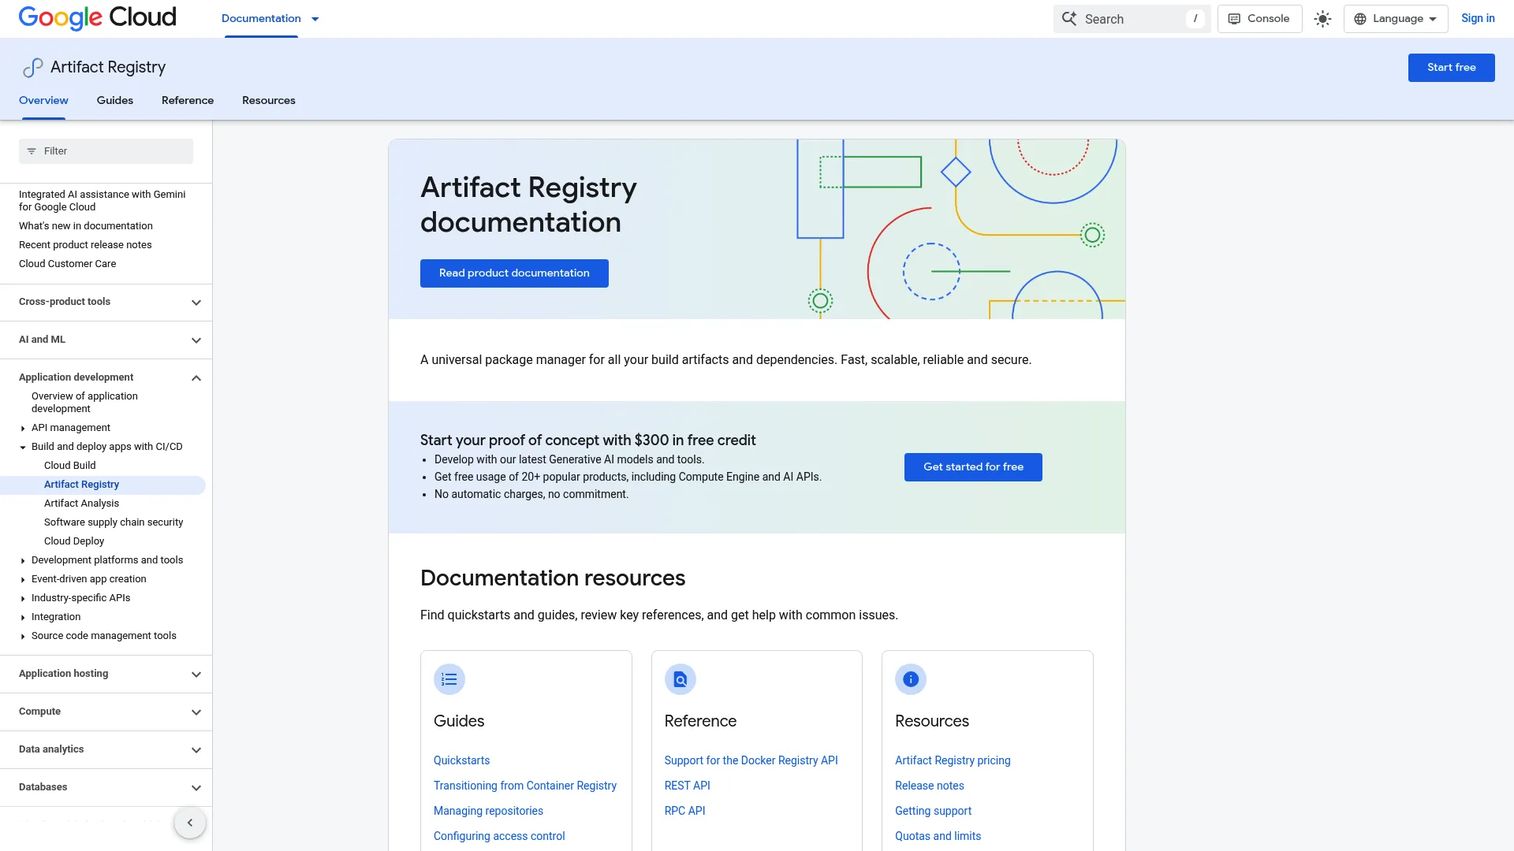Collapse Build and deploy apps with CI/CD

point(23,447)
